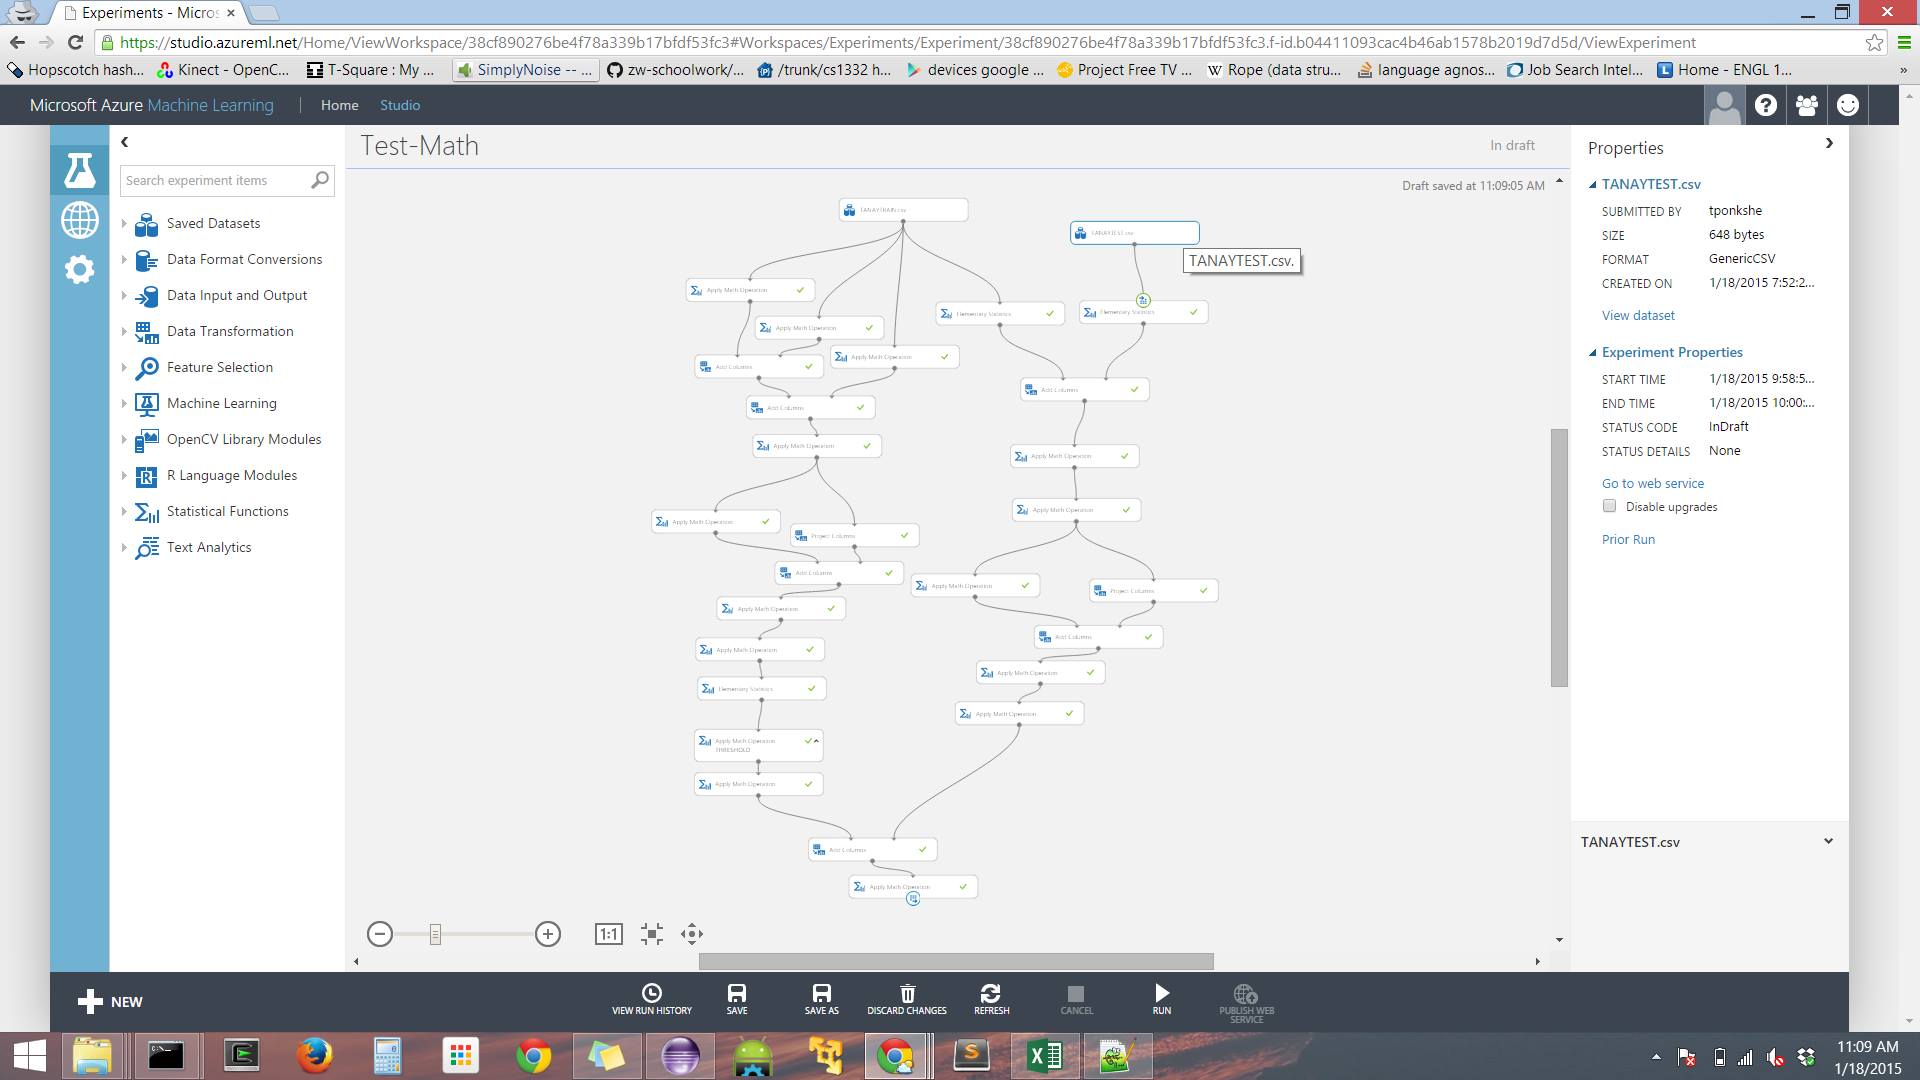Expand Machine Learning module category

point(125,404)
